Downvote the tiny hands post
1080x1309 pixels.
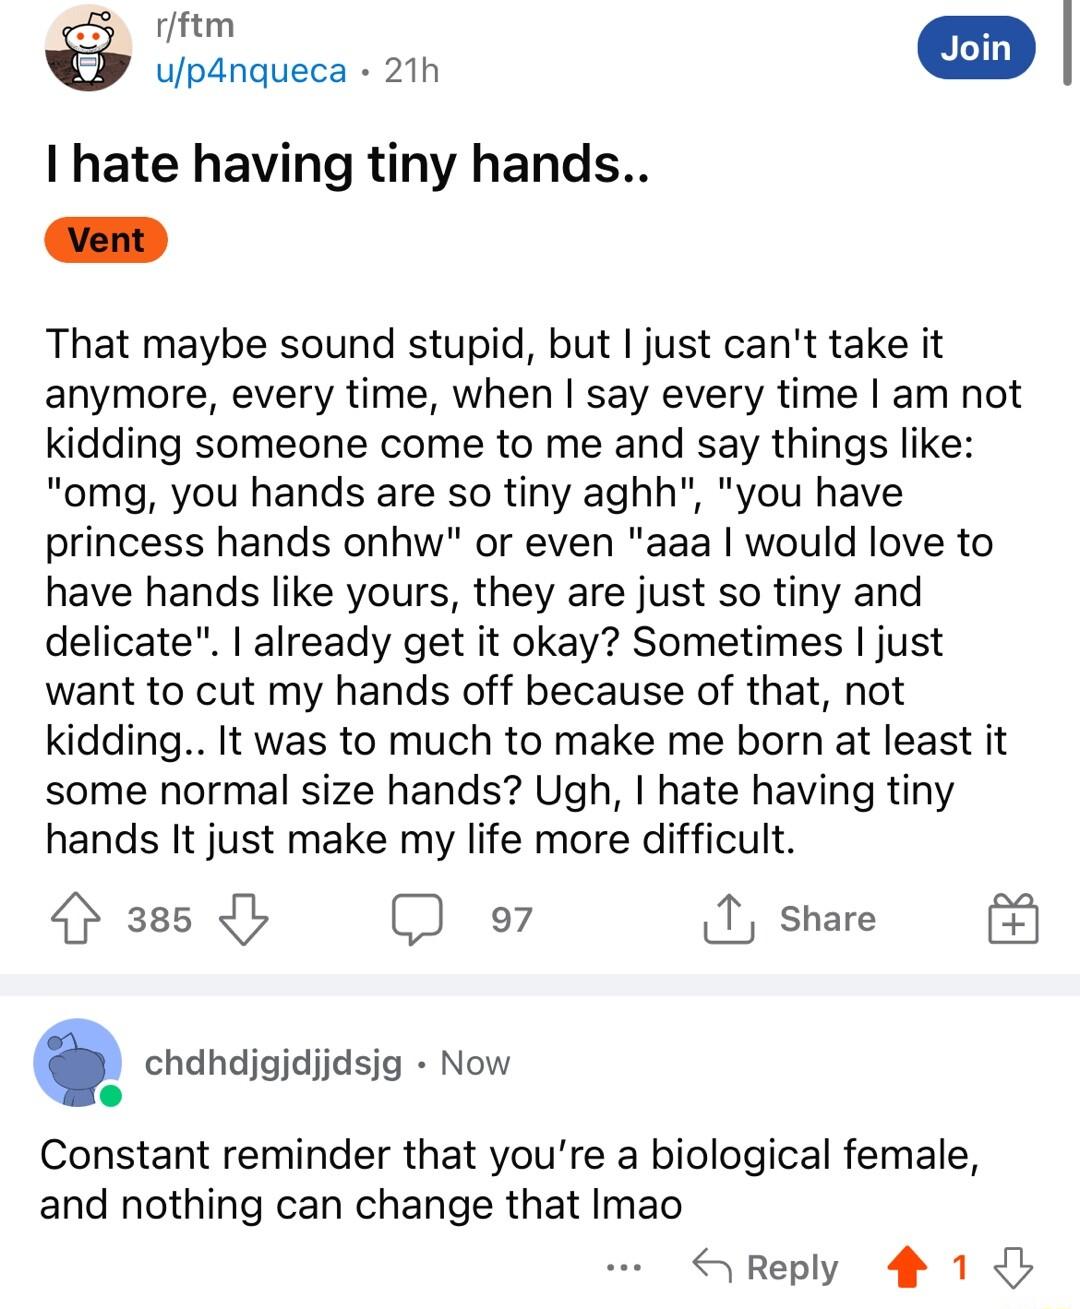[243, 919]
